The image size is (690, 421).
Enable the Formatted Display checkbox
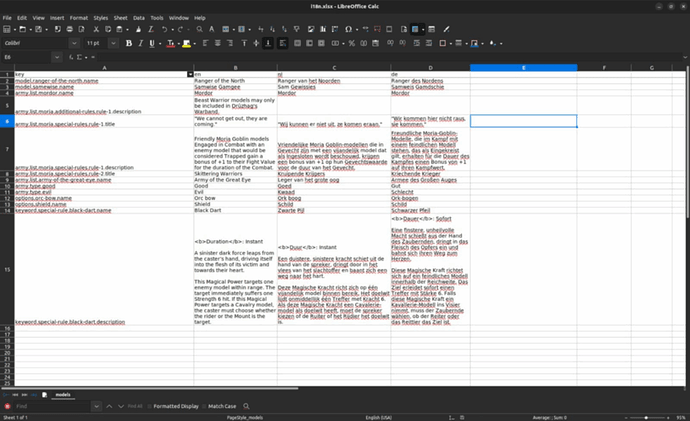pyautogui.click(x=149, y=406)
